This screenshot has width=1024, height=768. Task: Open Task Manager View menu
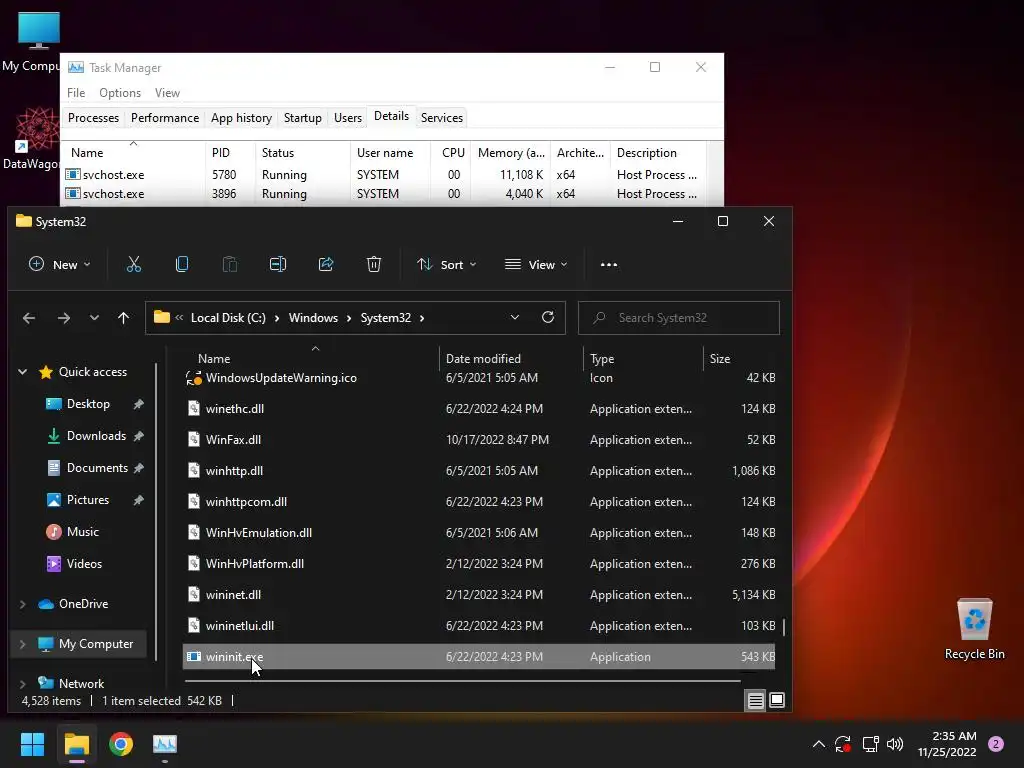[167, 93]
